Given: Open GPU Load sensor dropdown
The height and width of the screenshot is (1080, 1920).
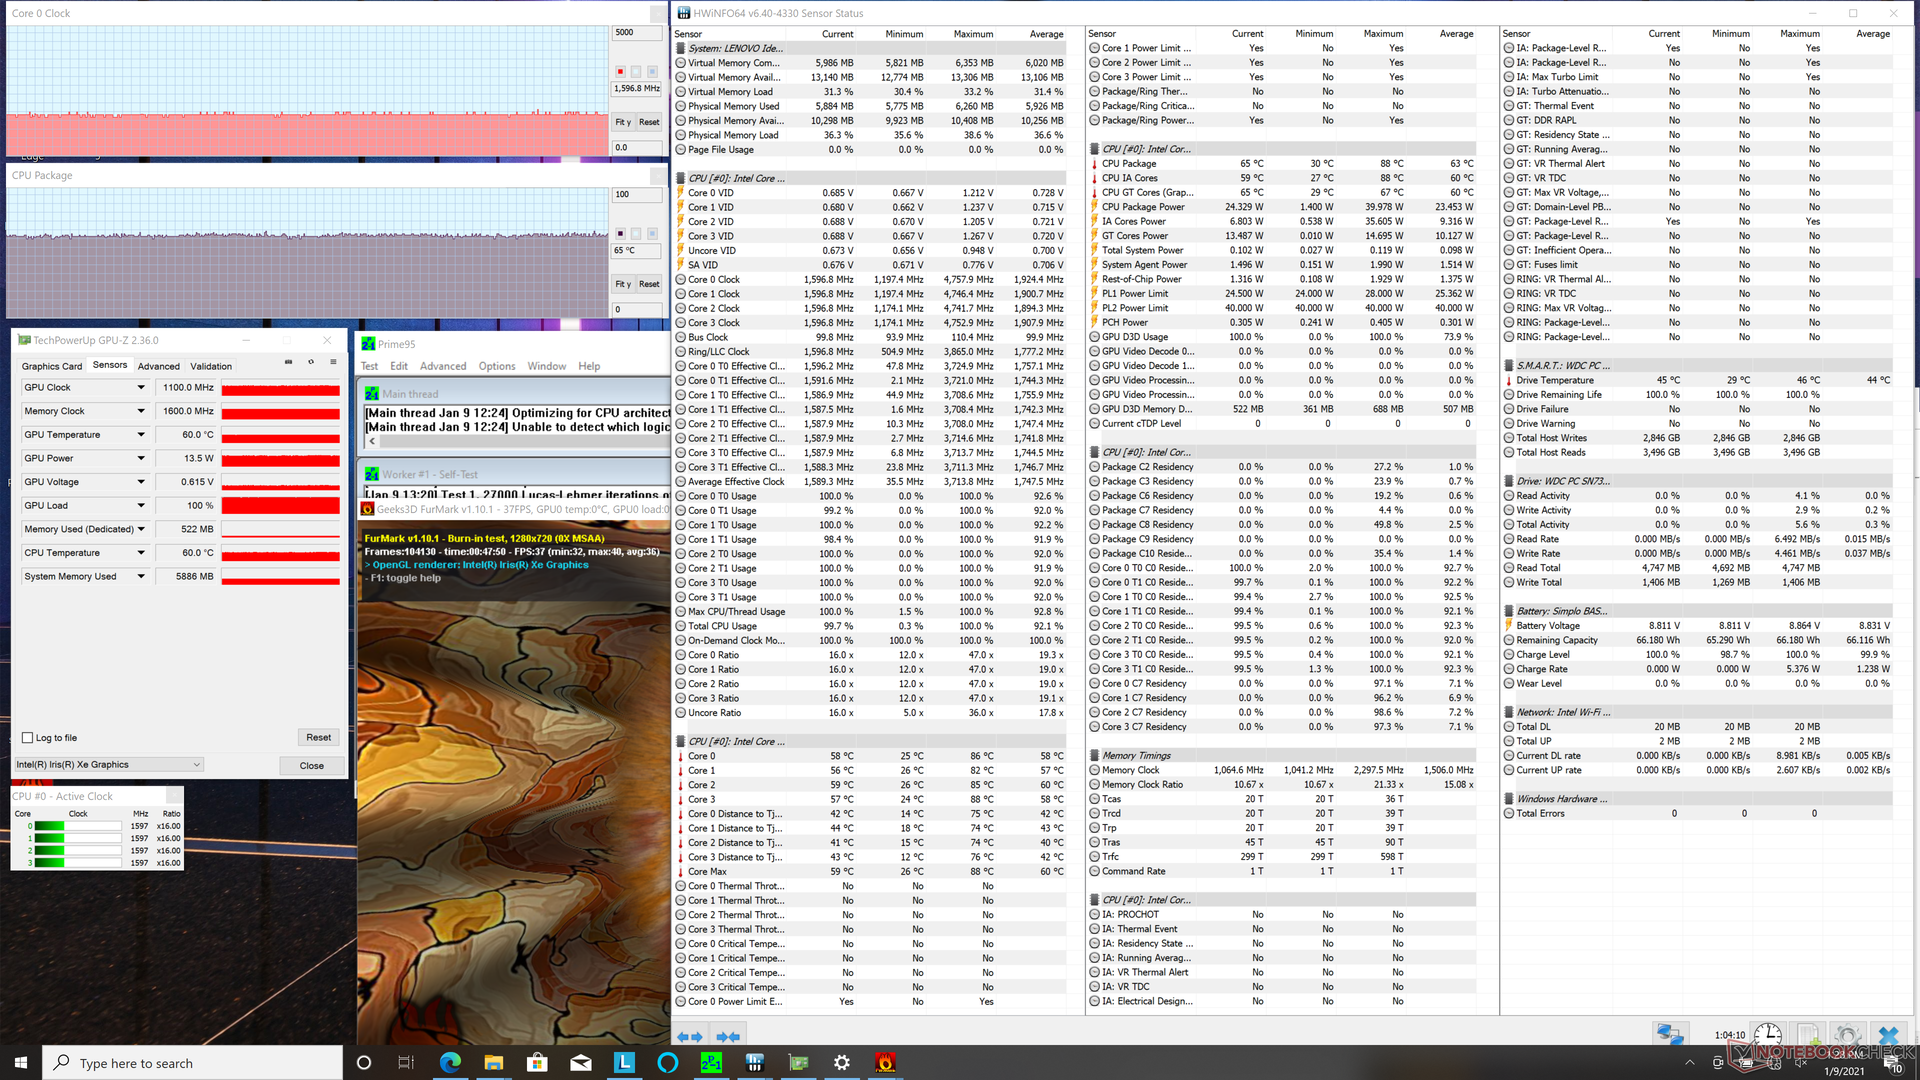Looking at the screenshot, I should (141, 506).
